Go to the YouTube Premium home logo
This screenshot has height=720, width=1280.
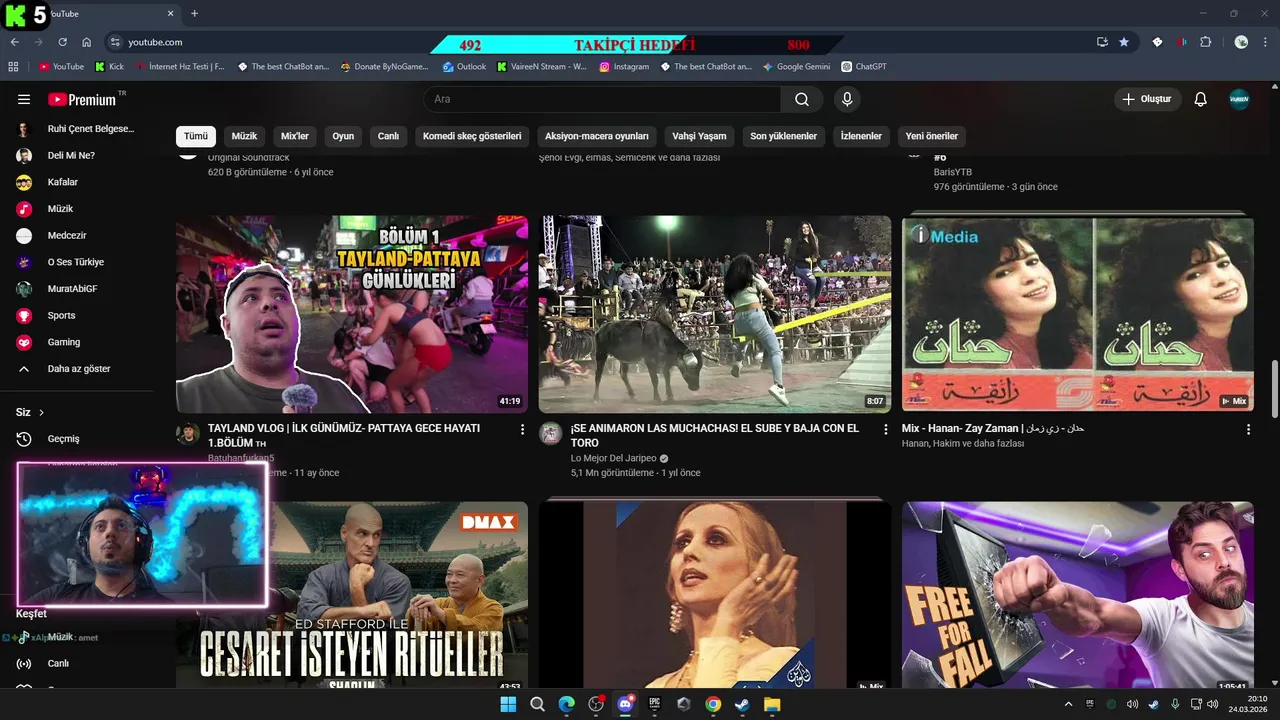click(x=82, y=99)
